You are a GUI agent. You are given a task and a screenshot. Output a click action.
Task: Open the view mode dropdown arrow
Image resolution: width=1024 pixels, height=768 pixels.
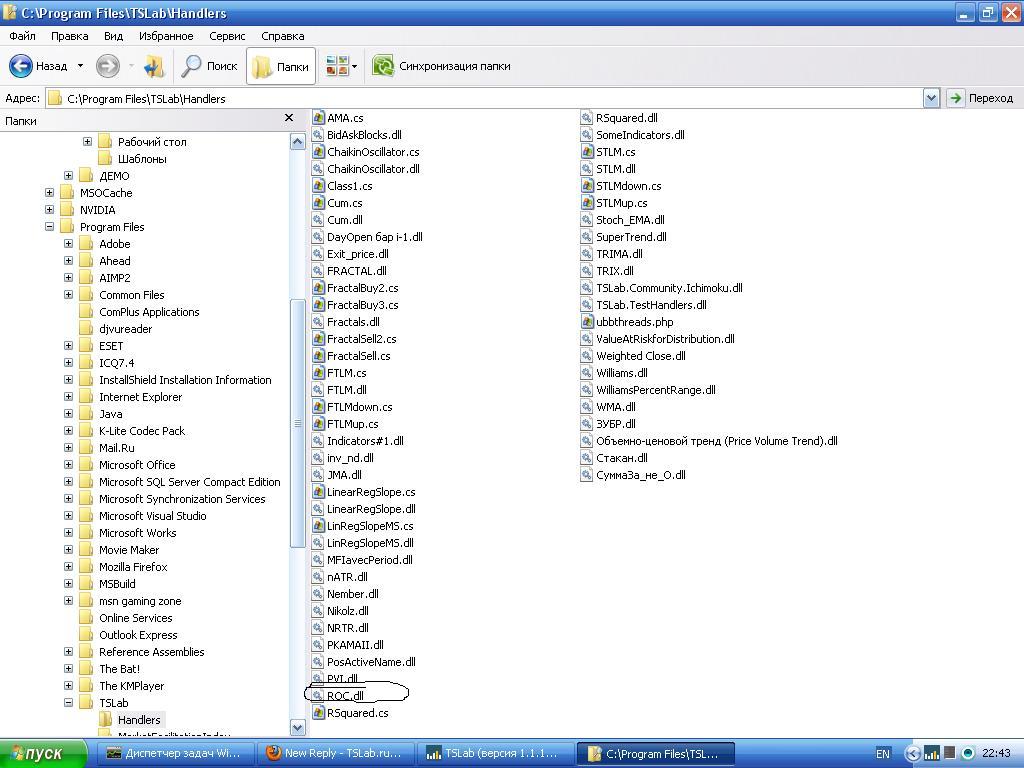(354, 67)
